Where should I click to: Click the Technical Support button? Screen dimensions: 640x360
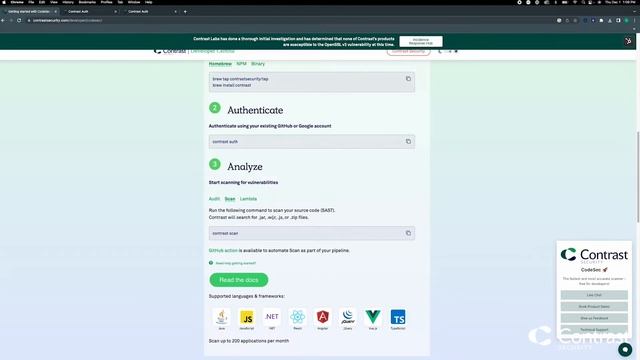(594, 329)
